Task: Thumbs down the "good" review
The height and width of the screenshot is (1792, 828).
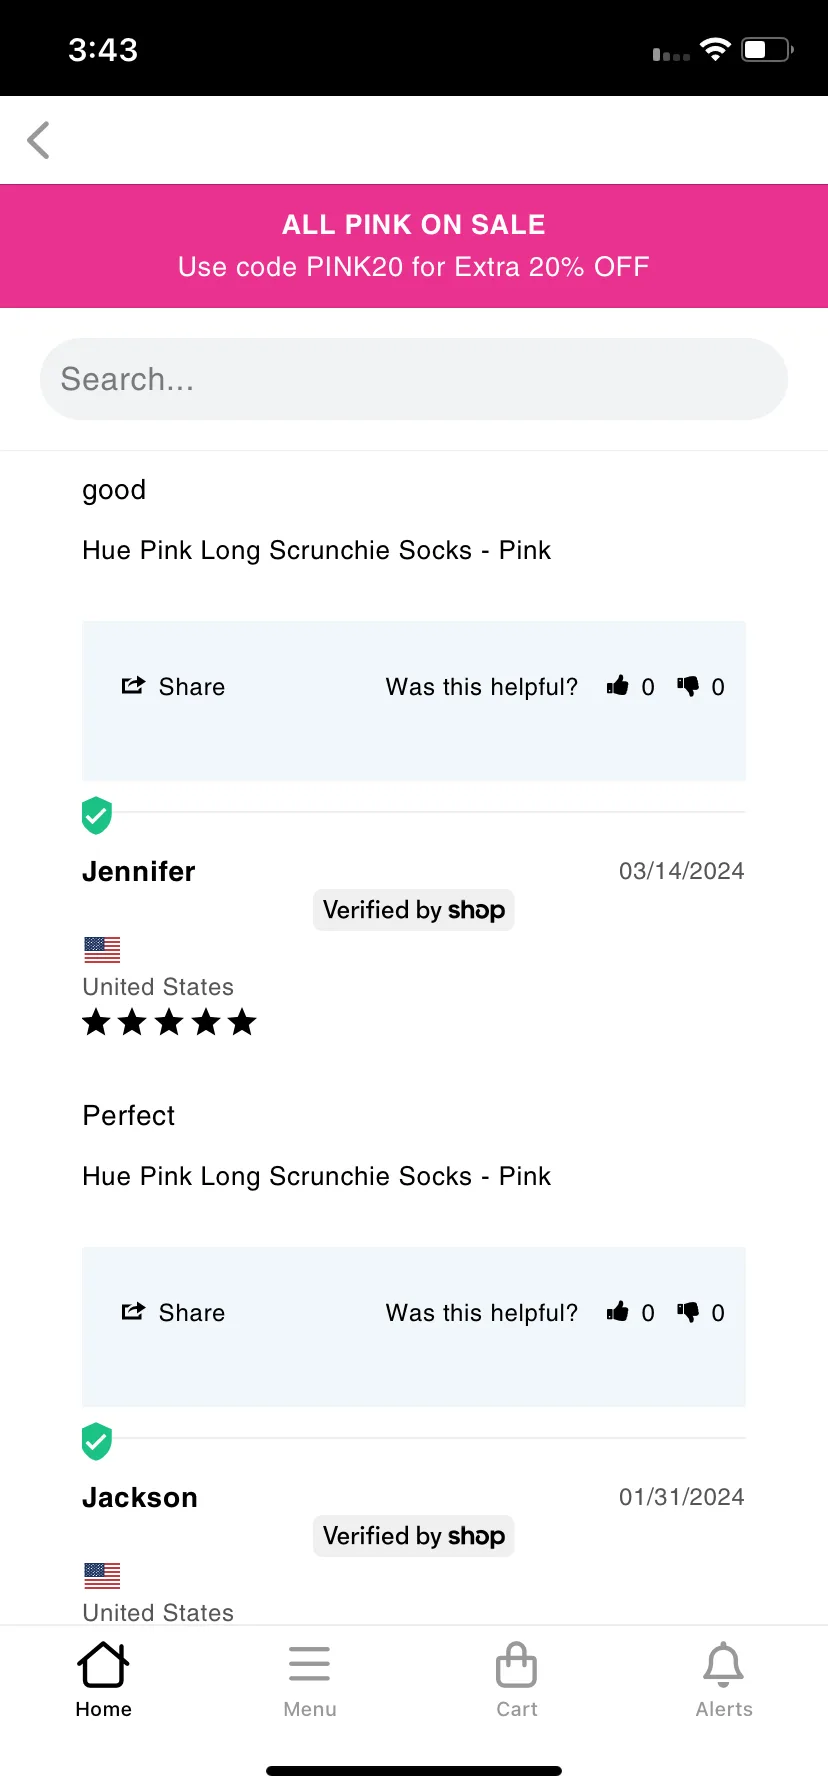Action: [x=688, y=686]
